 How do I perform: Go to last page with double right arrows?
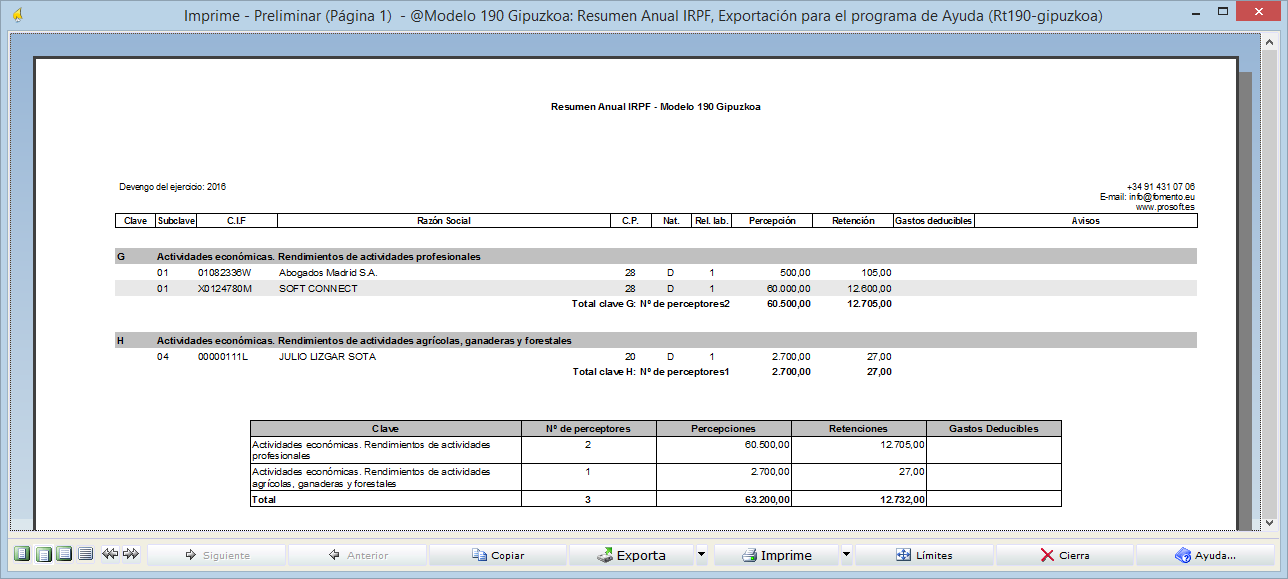click(x=131, y=554)
